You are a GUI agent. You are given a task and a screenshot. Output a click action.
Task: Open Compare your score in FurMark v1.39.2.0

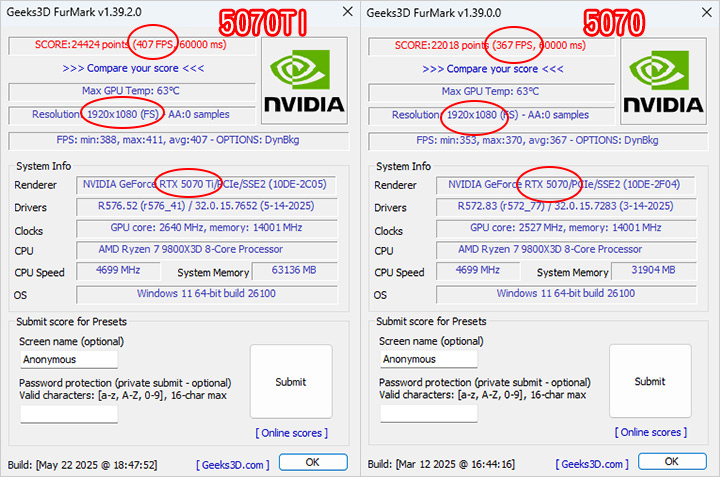(133, 68)
